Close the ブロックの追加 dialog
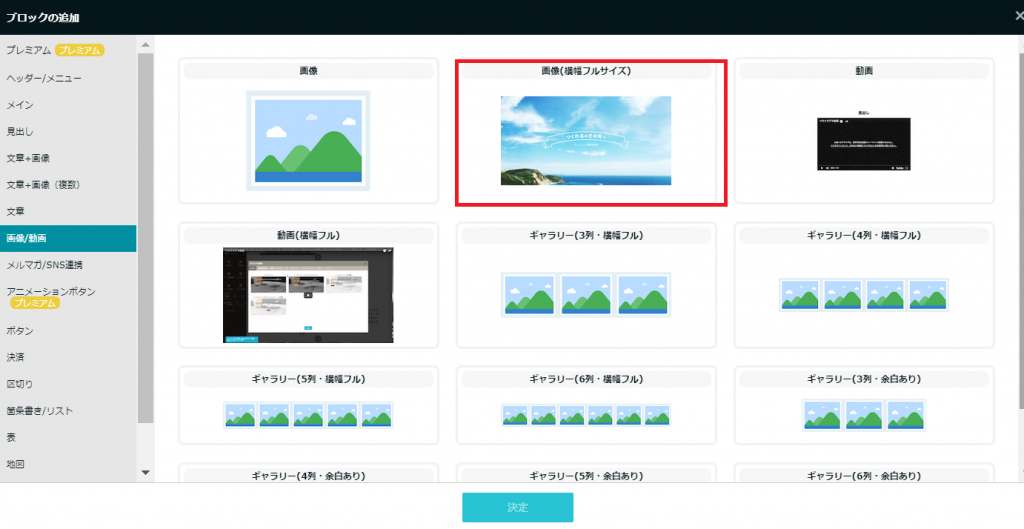 pos(1017,16)
